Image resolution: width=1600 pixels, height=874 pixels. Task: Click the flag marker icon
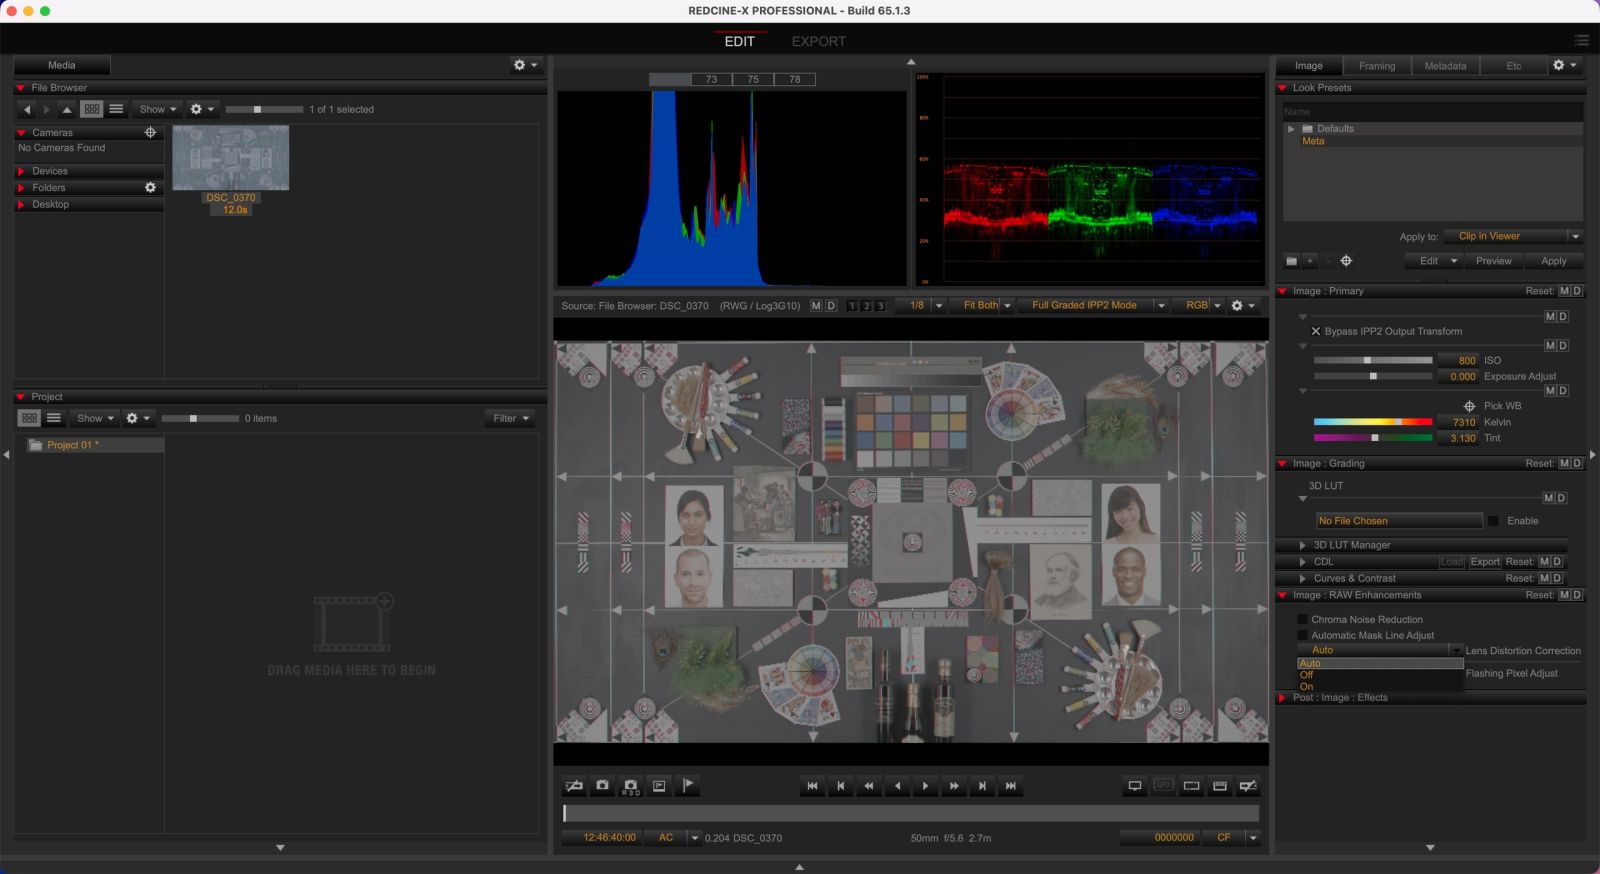click(x=688, y=786)
